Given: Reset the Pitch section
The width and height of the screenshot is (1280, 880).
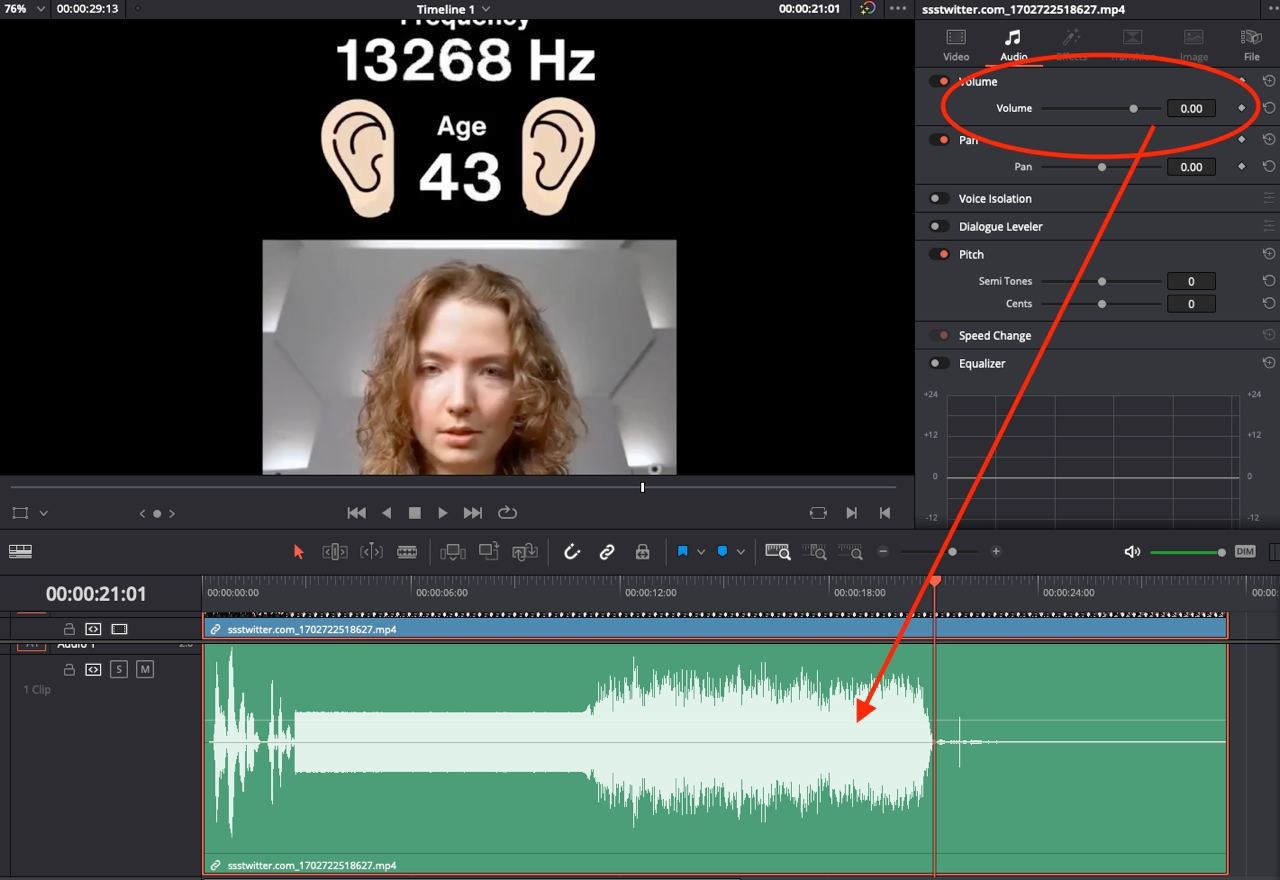Looking at the screenshot, I should 1268,254.
